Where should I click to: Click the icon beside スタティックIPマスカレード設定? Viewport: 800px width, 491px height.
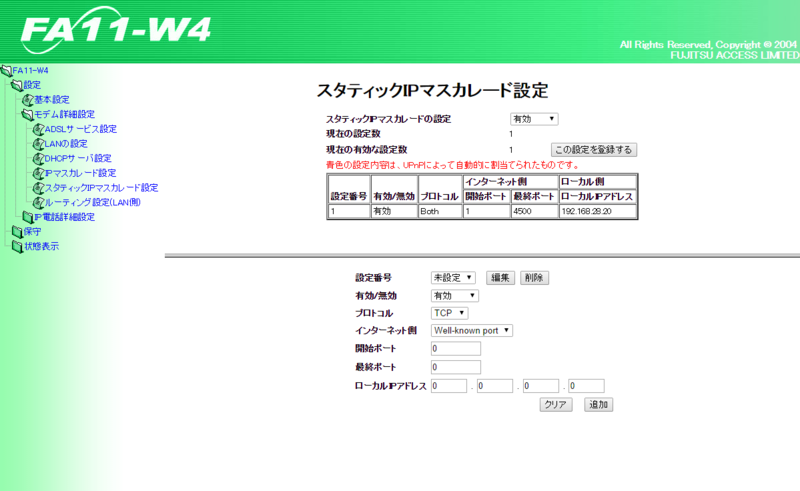coord(39,188)
